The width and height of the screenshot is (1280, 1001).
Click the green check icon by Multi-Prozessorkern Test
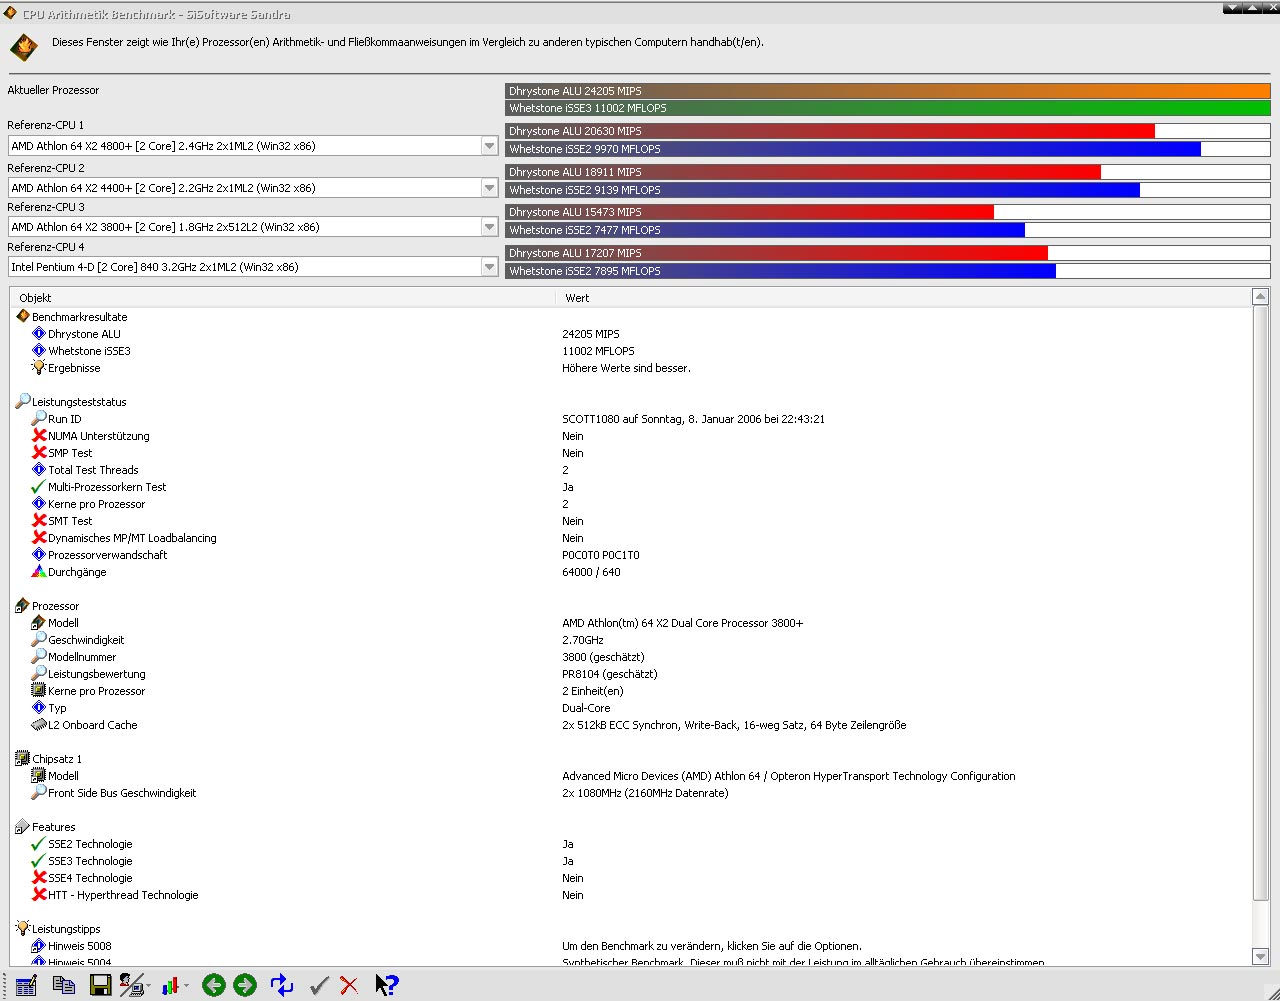[x=39, y=486]
